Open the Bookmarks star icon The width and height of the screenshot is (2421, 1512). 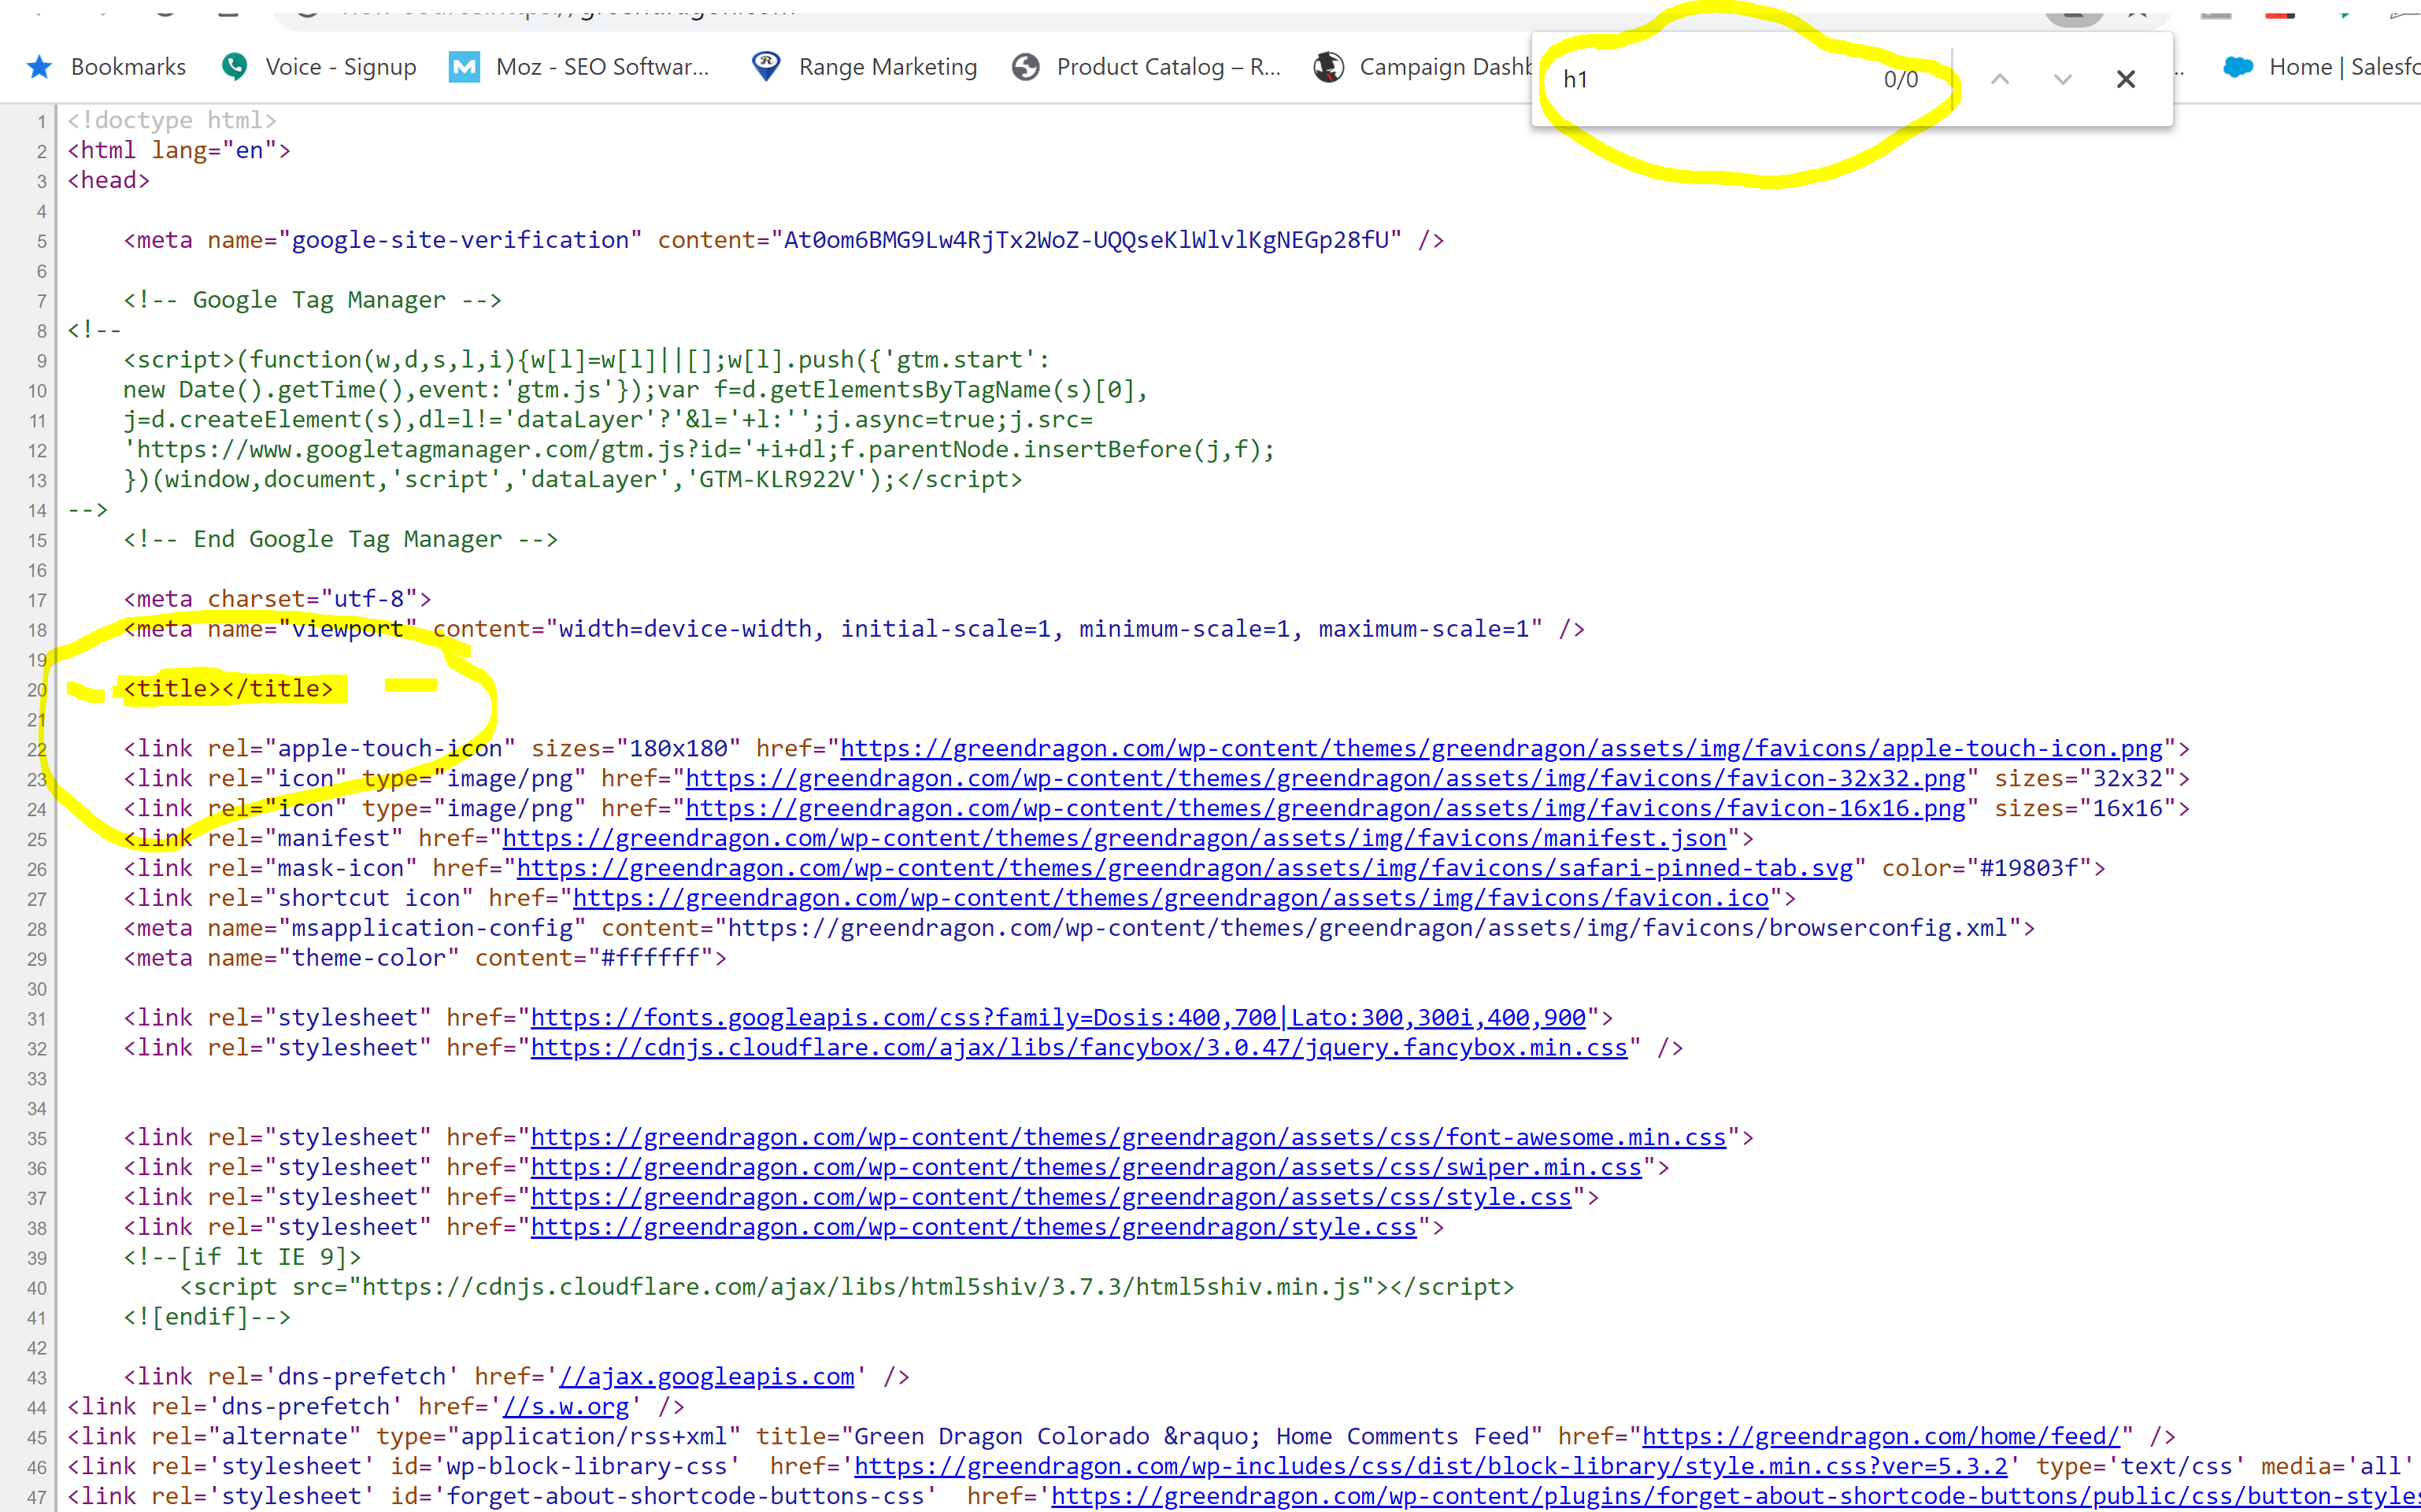(x=39, y=67)
